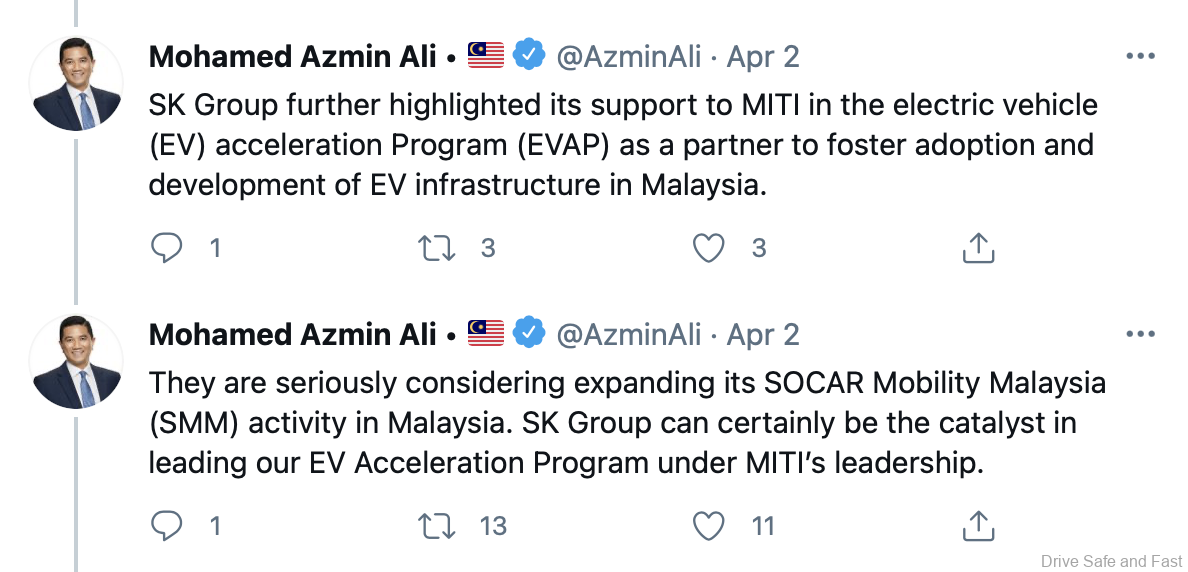This screenshot has height=572, width=1188.
Task: Click @AzminAli handle in second tweet
Action: click(628, 334)
